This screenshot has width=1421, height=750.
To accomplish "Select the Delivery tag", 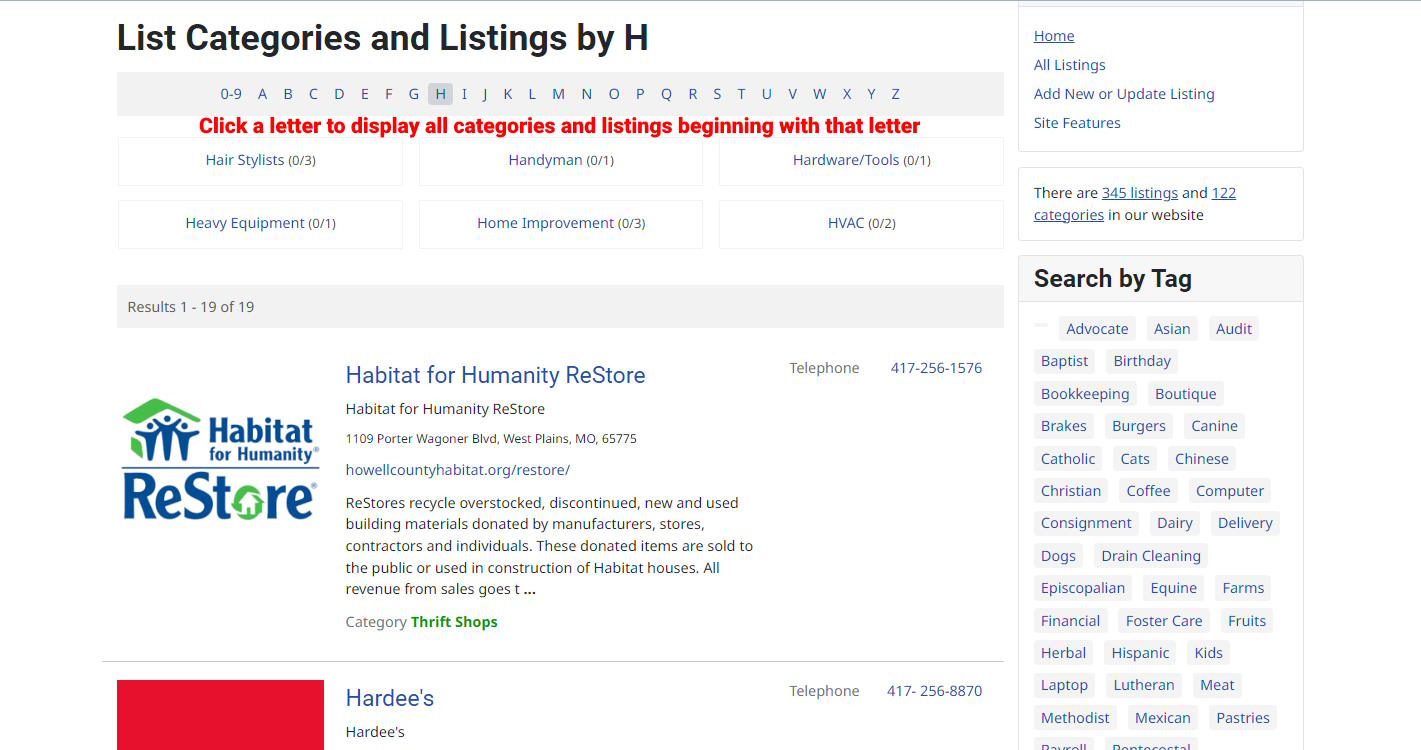I will pos(1245,523).
